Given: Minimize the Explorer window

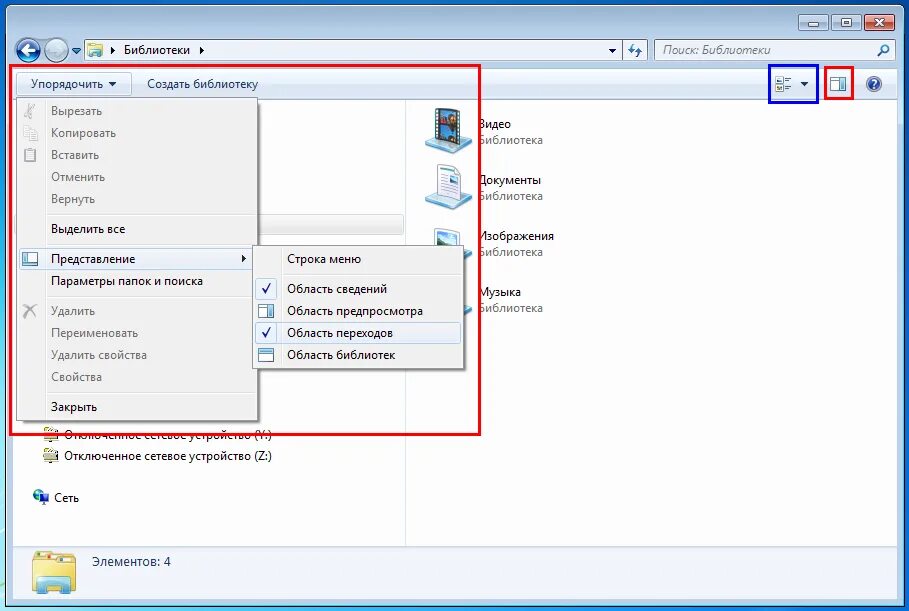Looking at the screenshot, I should click(x=813, y=23).
